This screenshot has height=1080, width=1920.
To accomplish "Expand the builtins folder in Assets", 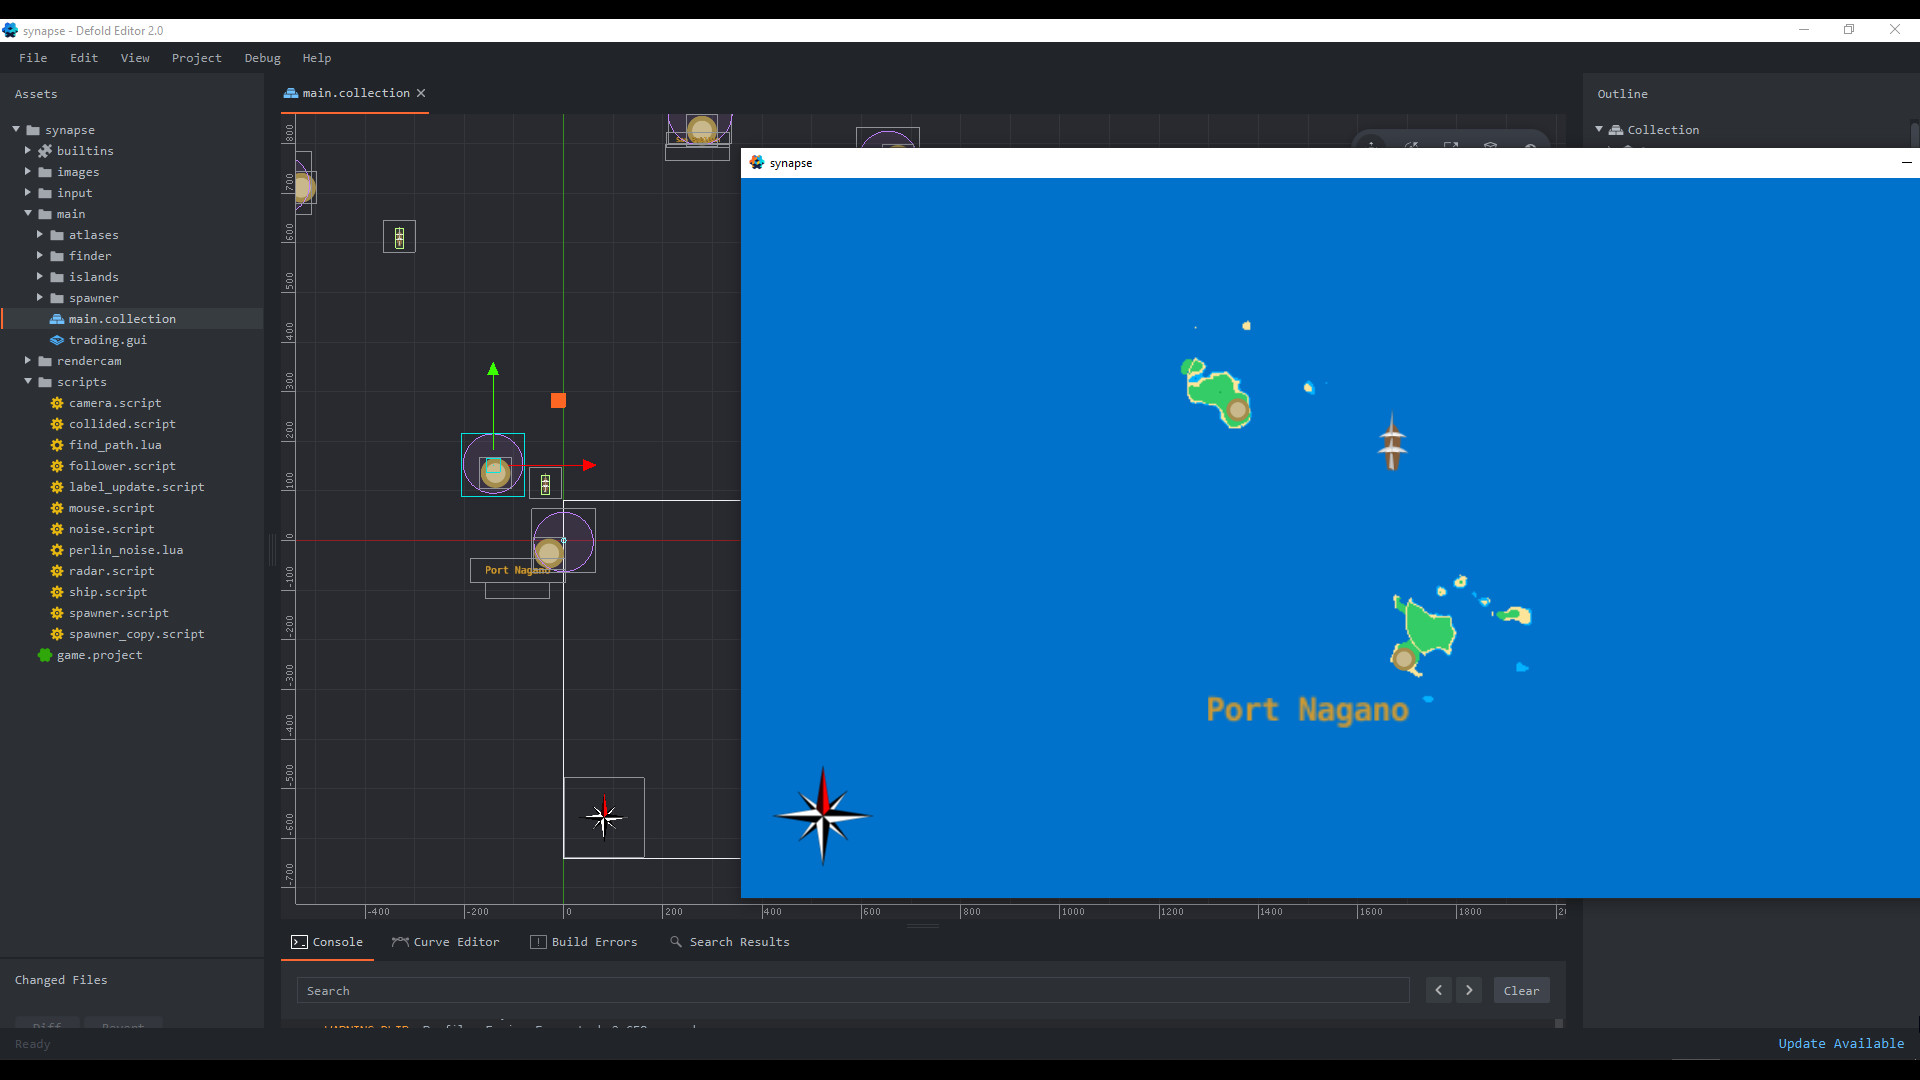I will [27, 150].
